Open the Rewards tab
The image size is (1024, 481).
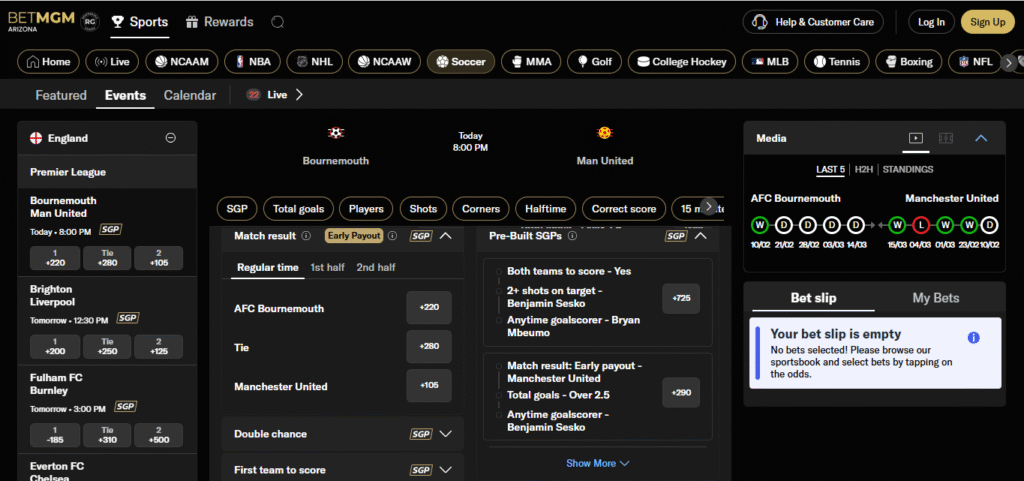click(x=219, y=22)
